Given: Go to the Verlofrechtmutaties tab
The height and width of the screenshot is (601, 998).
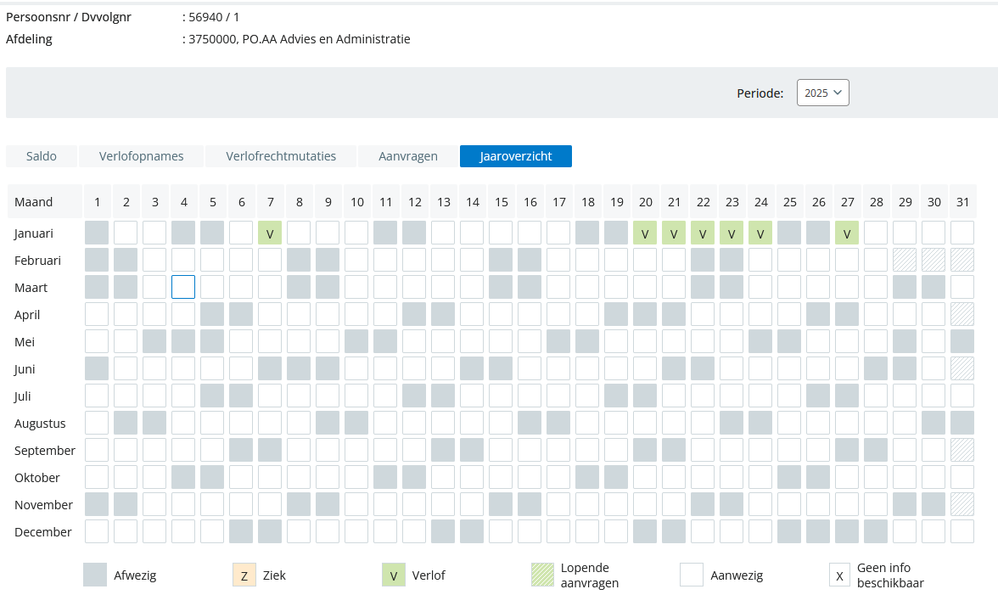Looking at the screenshot, I should pos(281,156).
